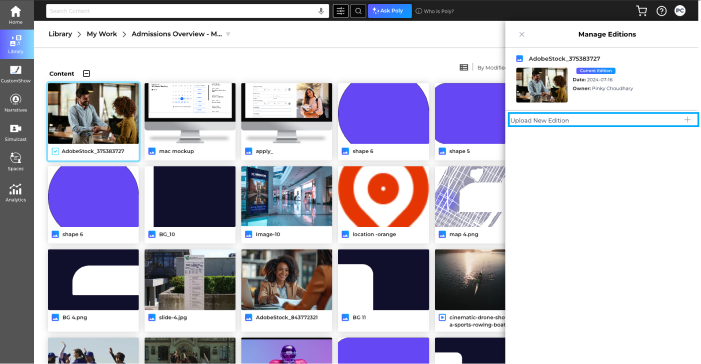Select the BG 11 thumbnail

click(384, 279)
